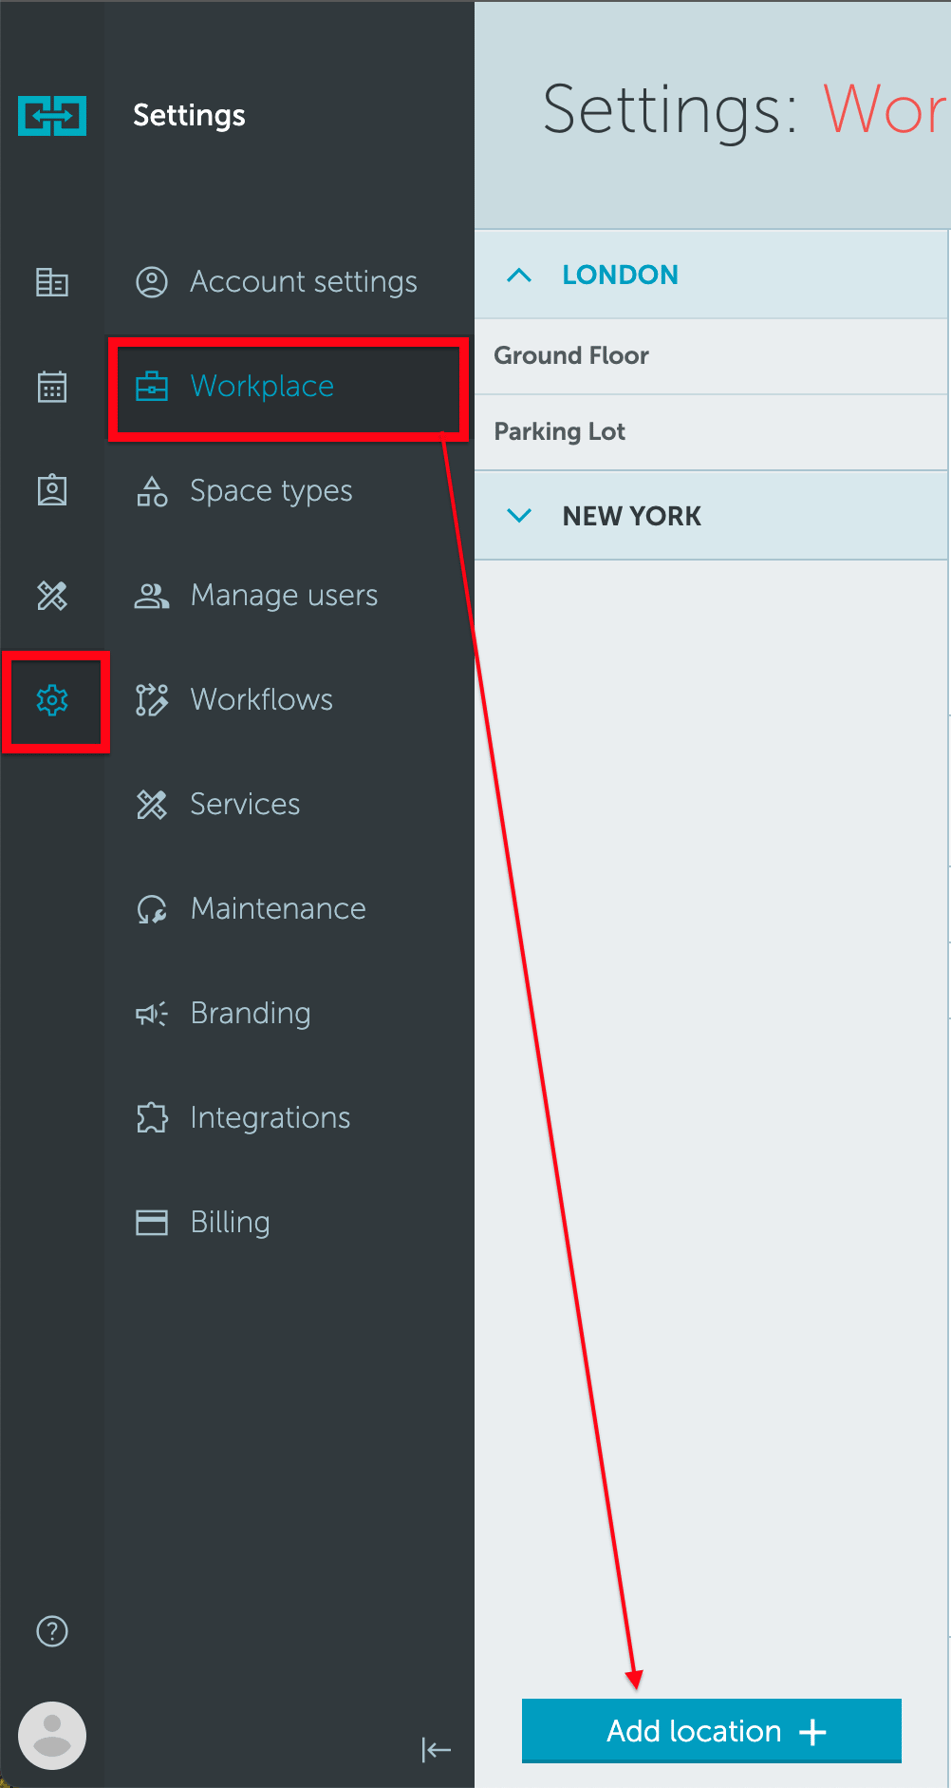Collapse the LONDON location section
951x1788 pixels.
(x=519, y=275)
